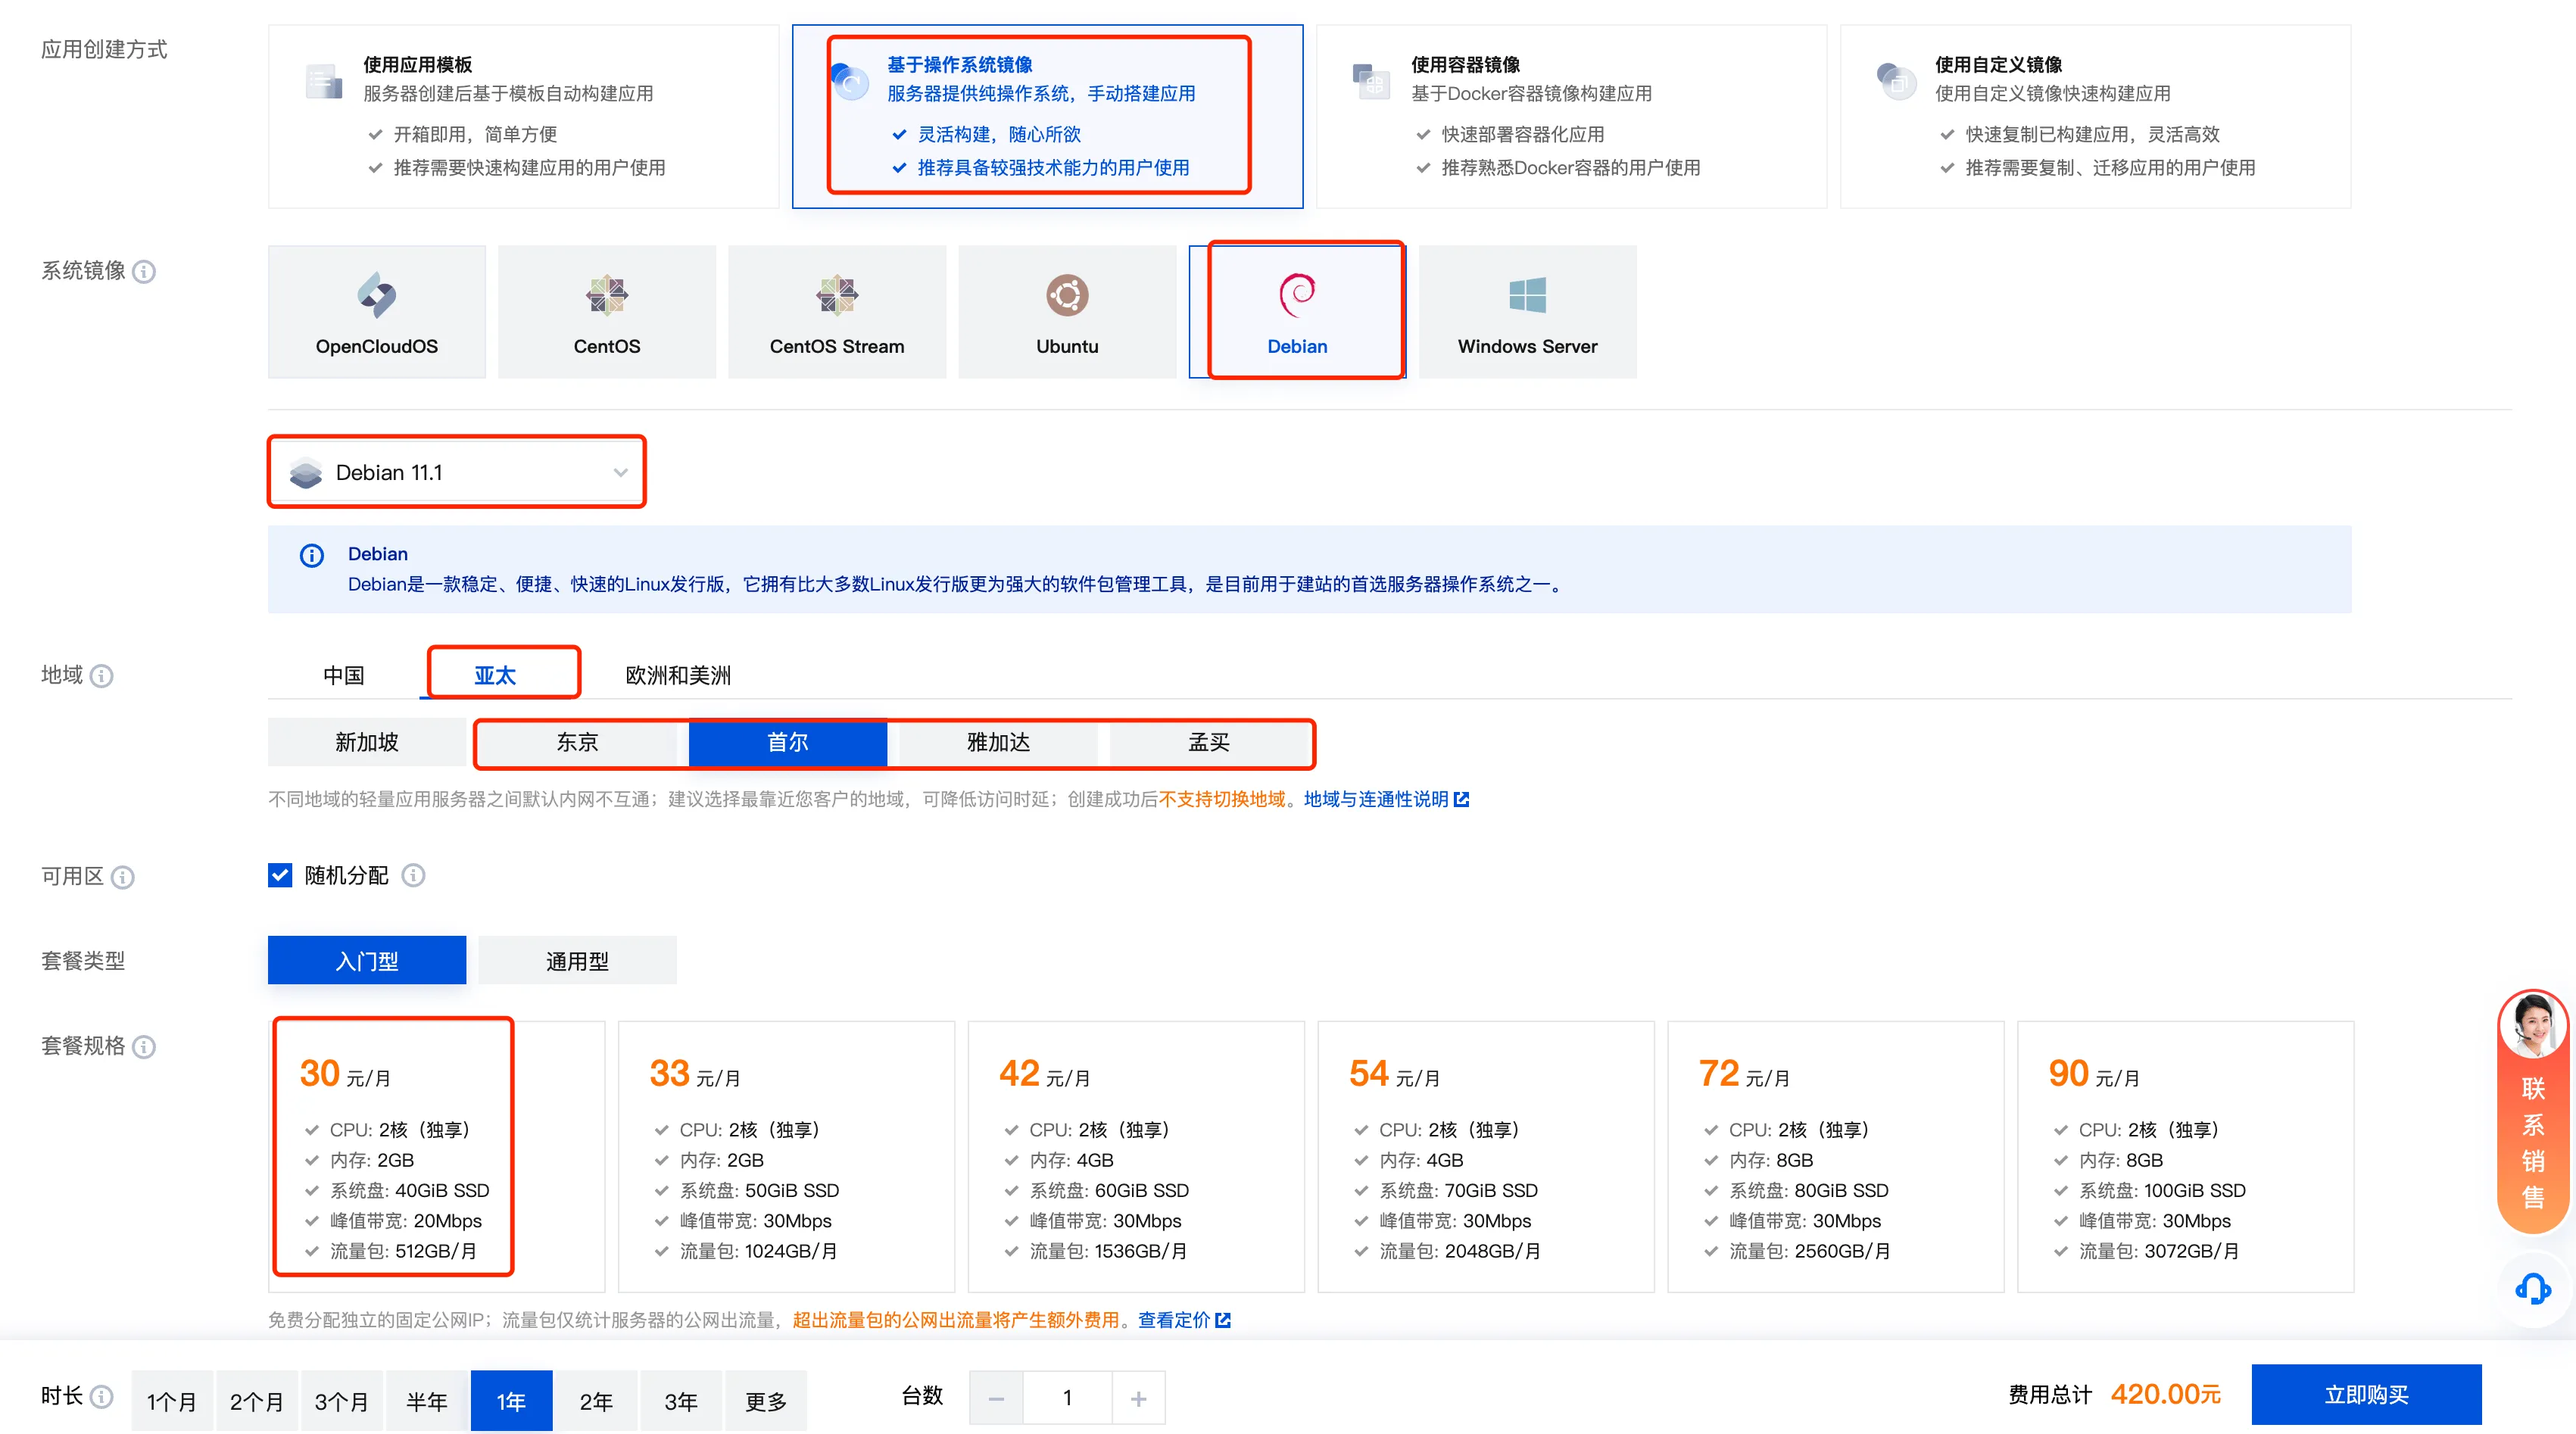Open the headset customer support icon
Image resolution: width=2576 pixels, height=1434 pixels.
2531,1288
